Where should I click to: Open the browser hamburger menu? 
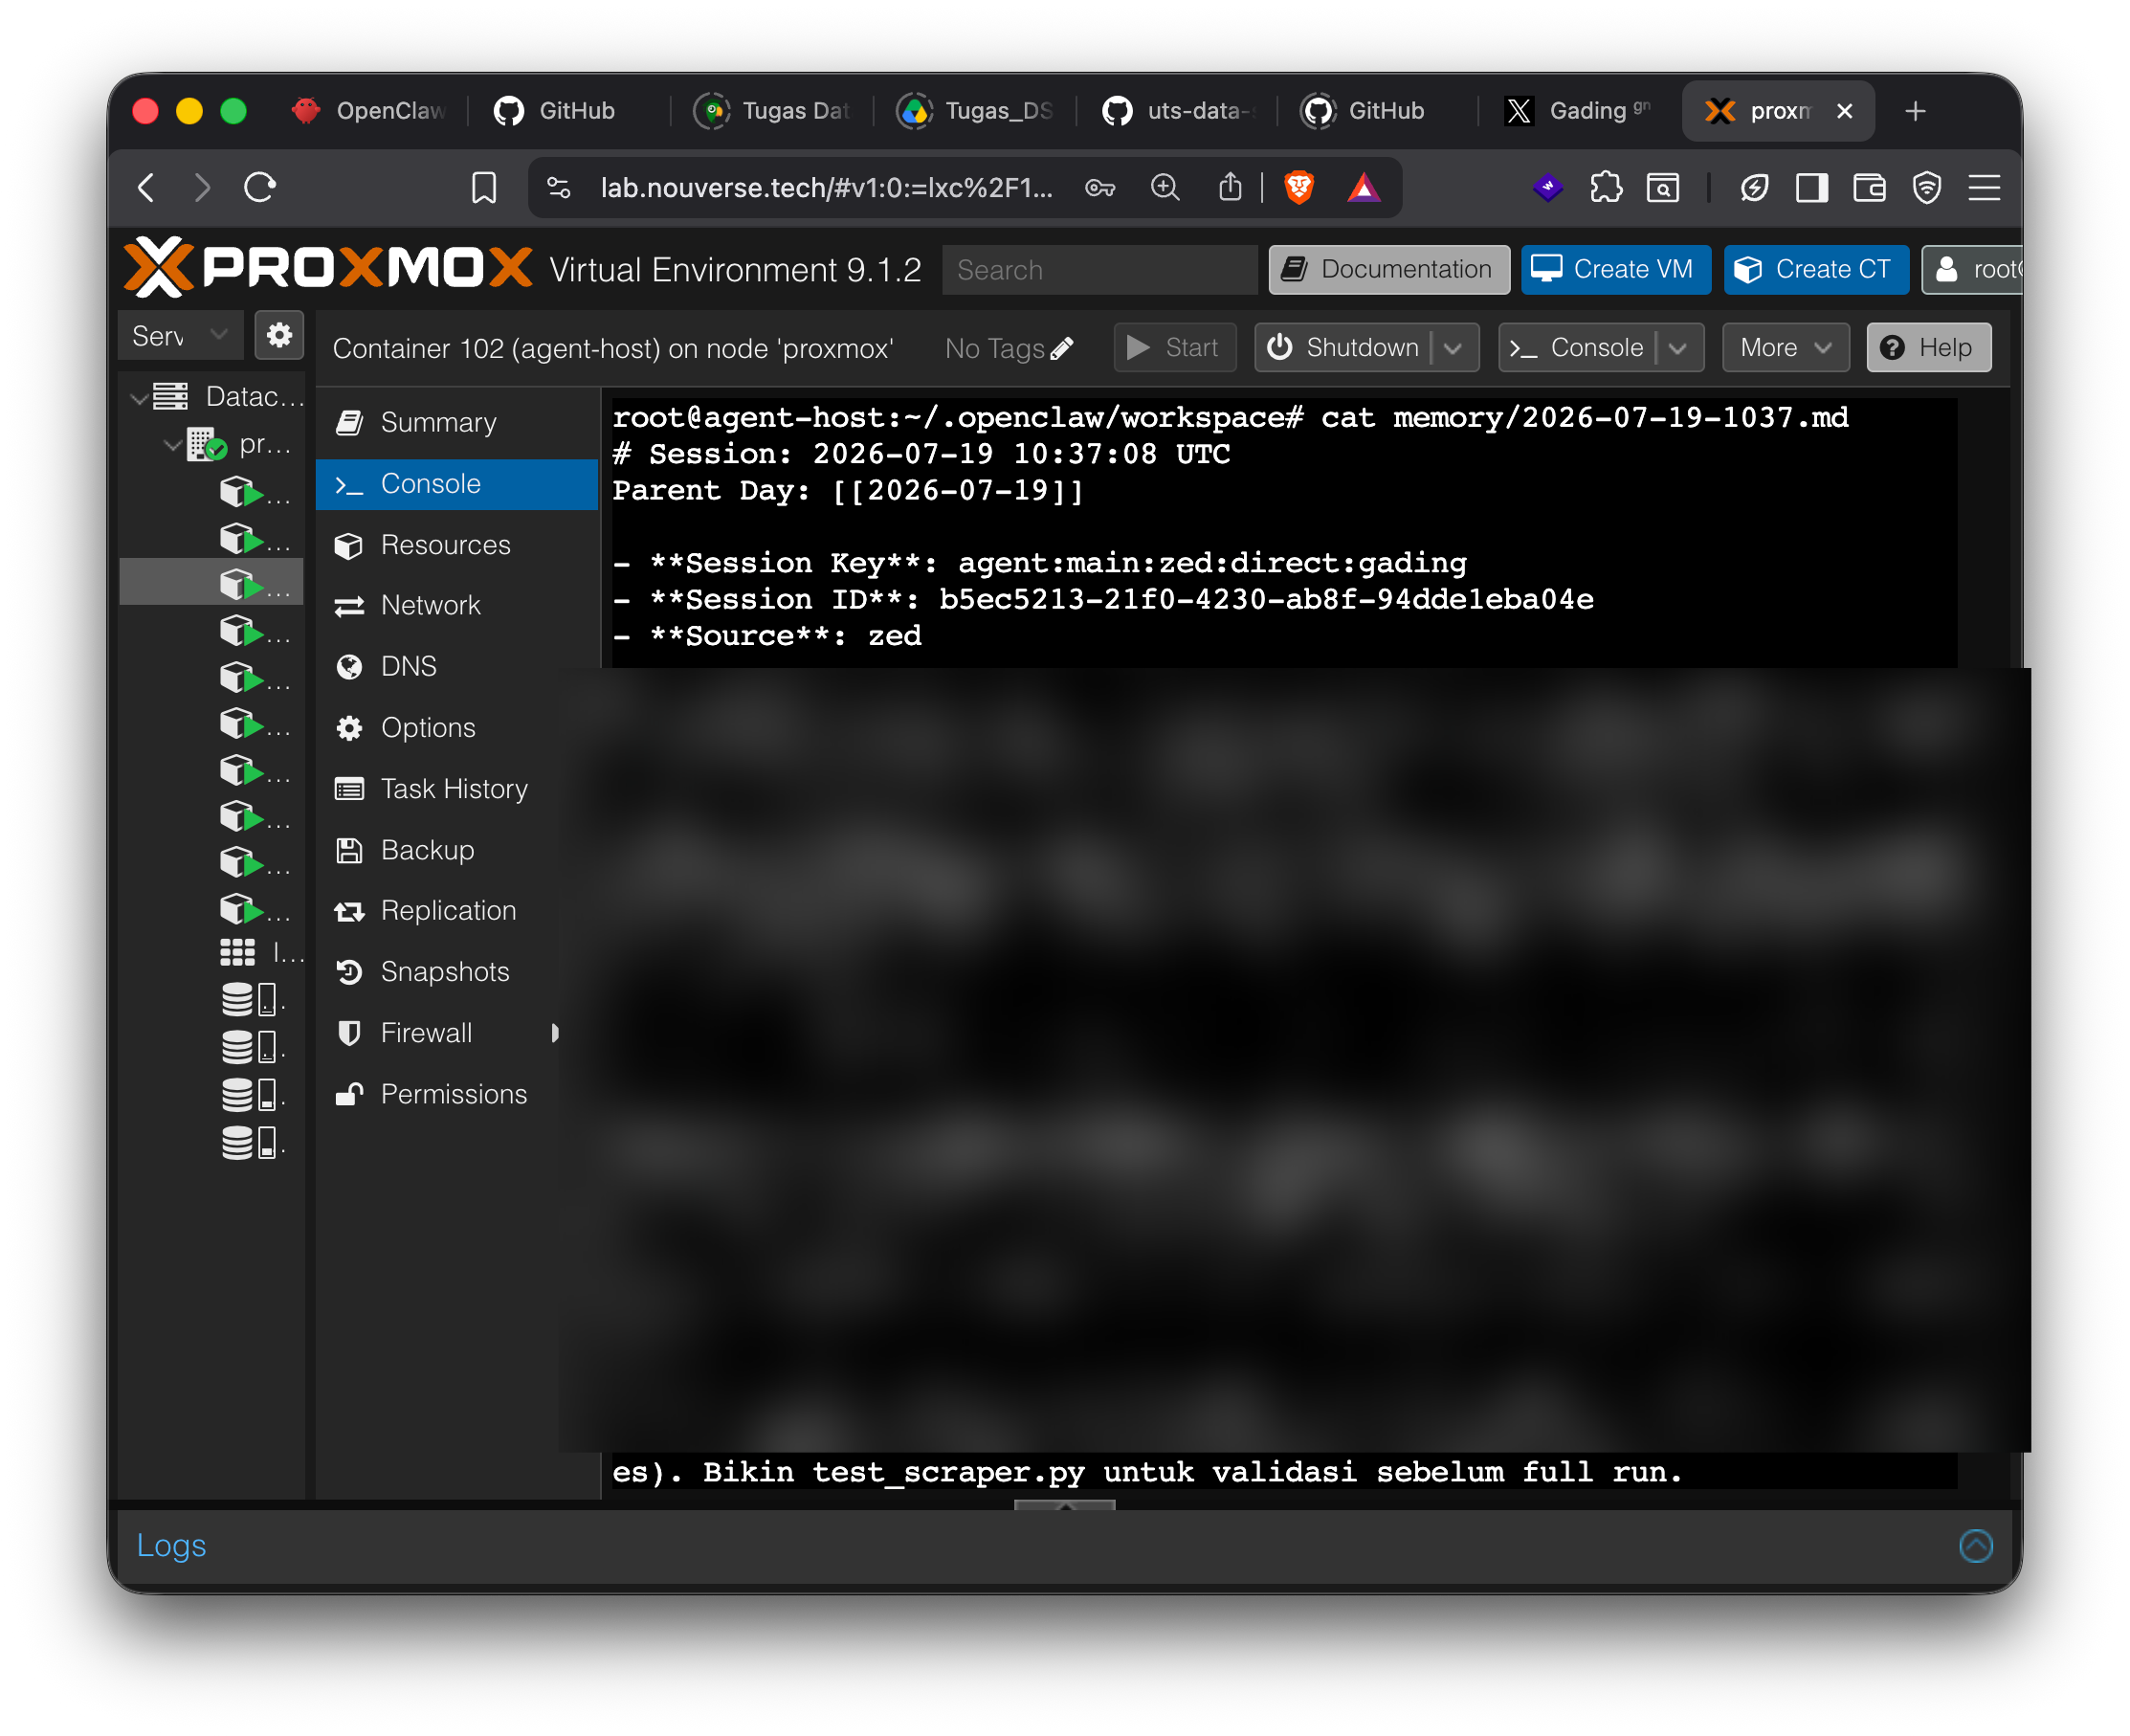point(1984,187)
